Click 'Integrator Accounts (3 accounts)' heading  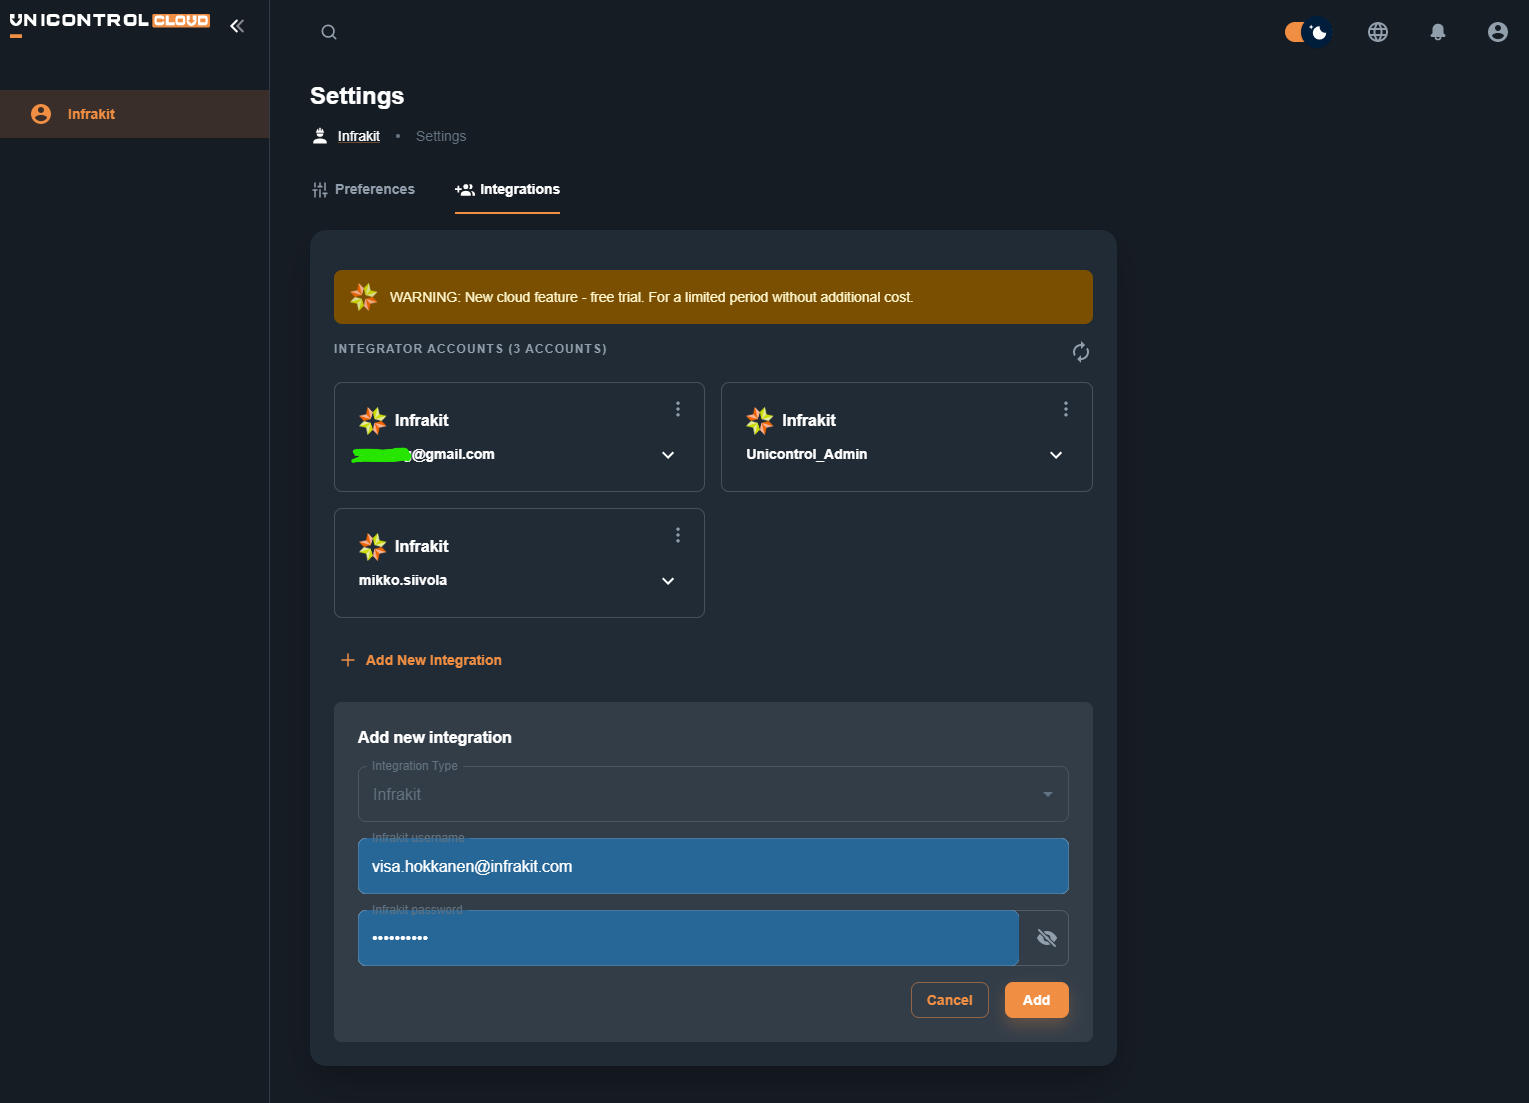(470, 349)
